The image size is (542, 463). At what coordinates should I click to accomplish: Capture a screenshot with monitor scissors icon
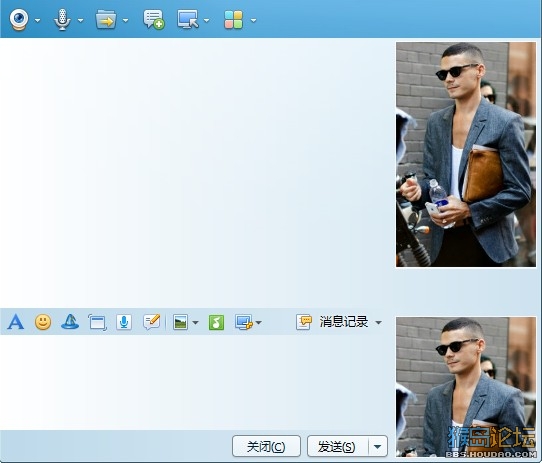click(244, 322)
